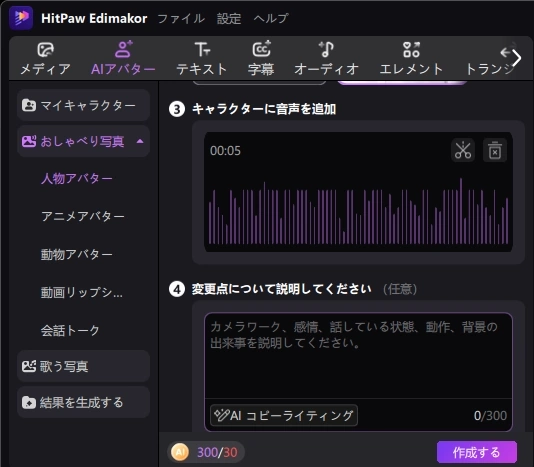
Task: Click the 変更点について説明してください heading
Action: tap(282, 289)
